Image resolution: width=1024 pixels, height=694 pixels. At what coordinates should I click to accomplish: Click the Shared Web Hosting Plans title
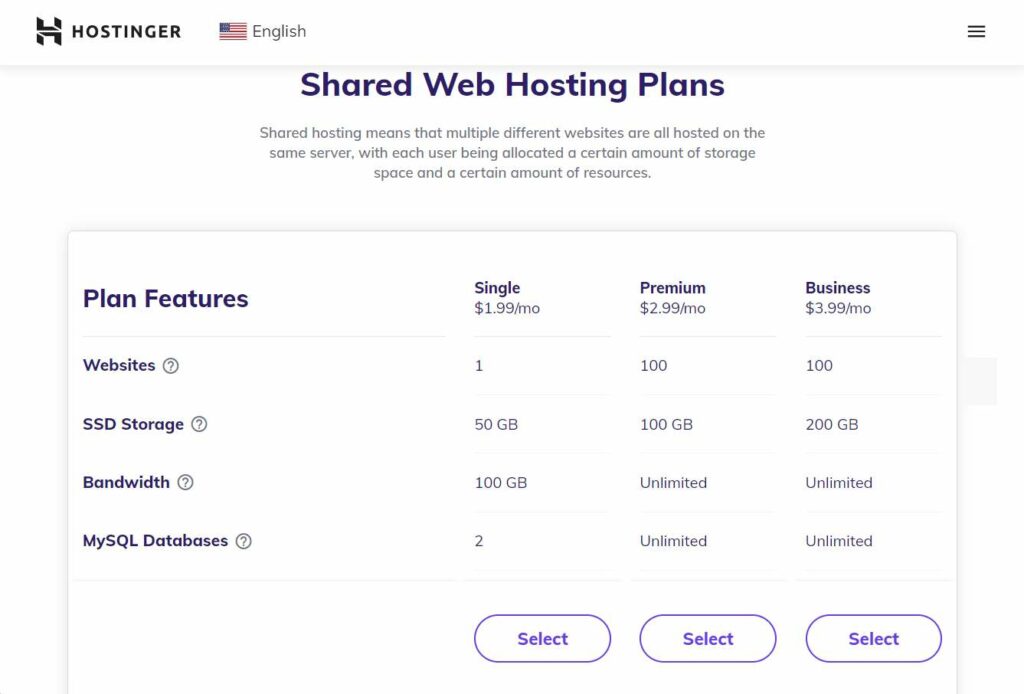point(512,84)
